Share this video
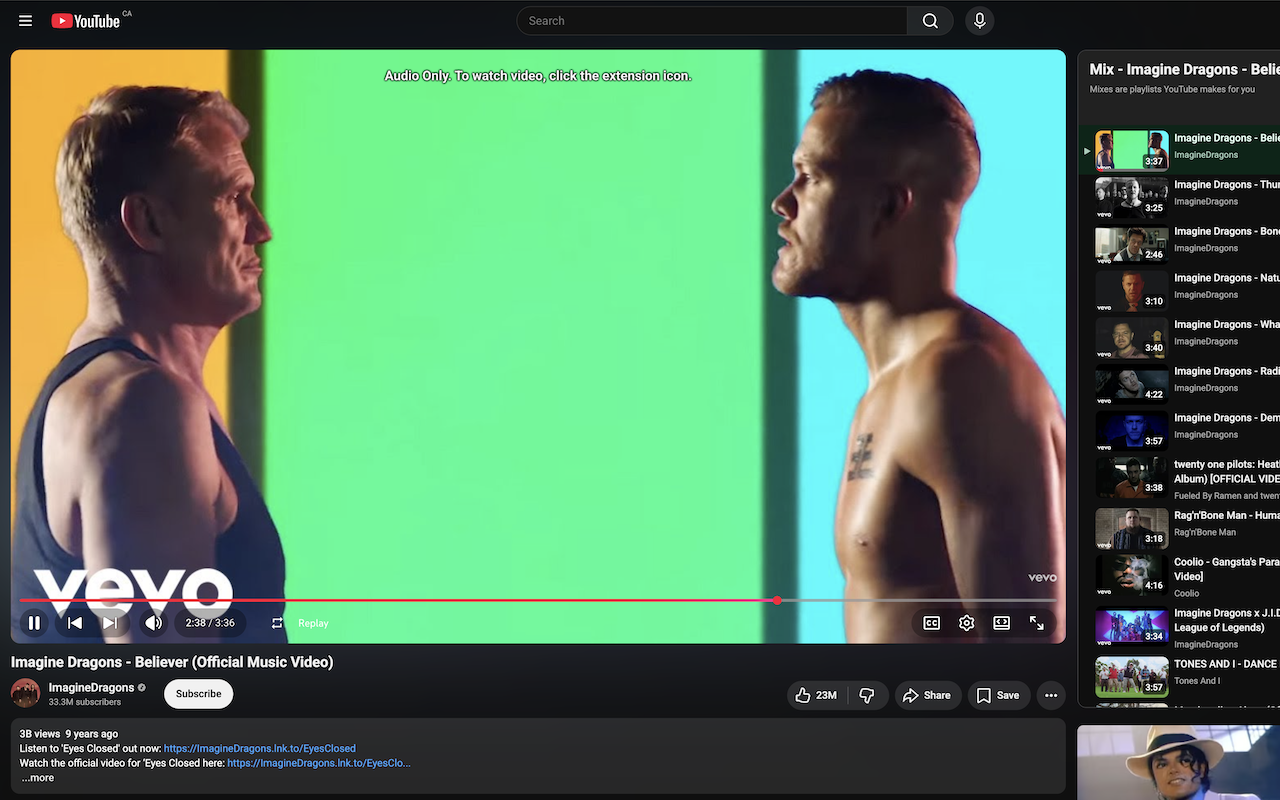The height and width of the screenshot is (800, 1280). pos(927,695)
